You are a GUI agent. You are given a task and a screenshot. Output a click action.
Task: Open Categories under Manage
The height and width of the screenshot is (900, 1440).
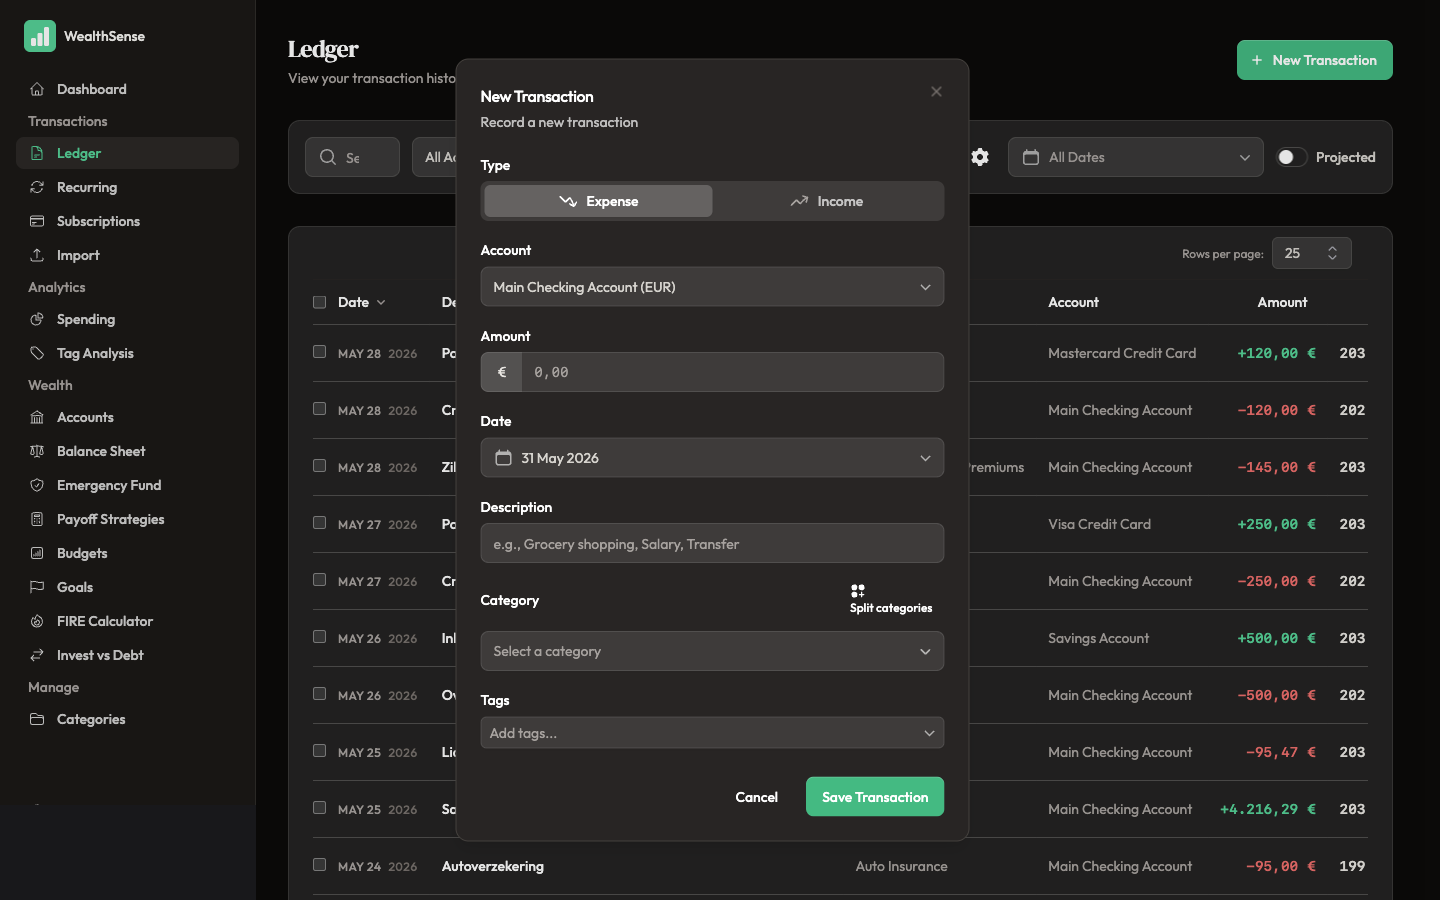point(127,719)
